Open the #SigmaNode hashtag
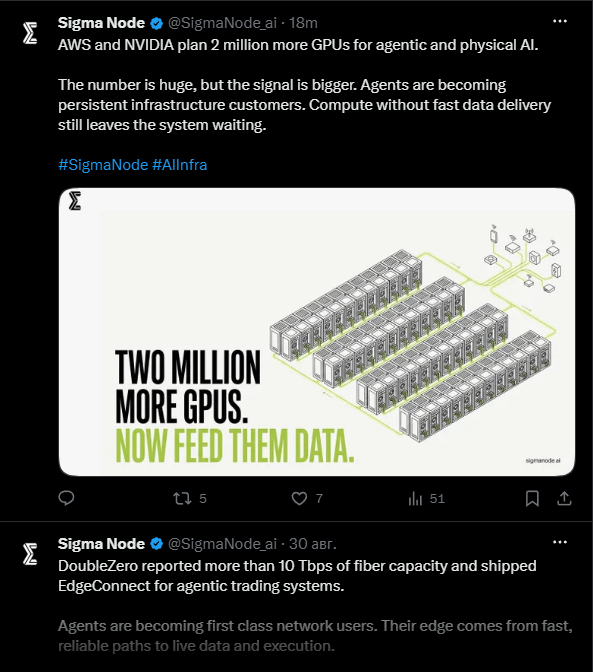 (x=103, y=165)
